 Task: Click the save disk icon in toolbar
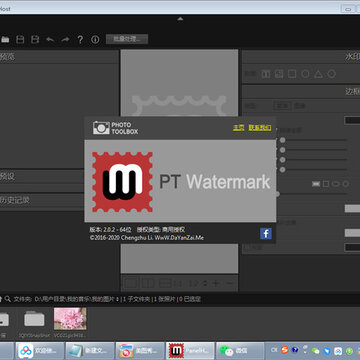[x=20, y=40]
